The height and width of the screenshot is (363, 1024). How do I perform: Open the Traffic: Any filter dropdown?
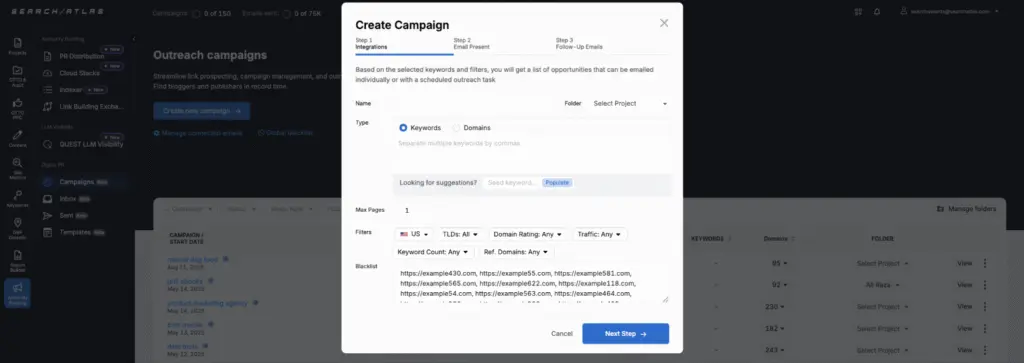(600, 234)
